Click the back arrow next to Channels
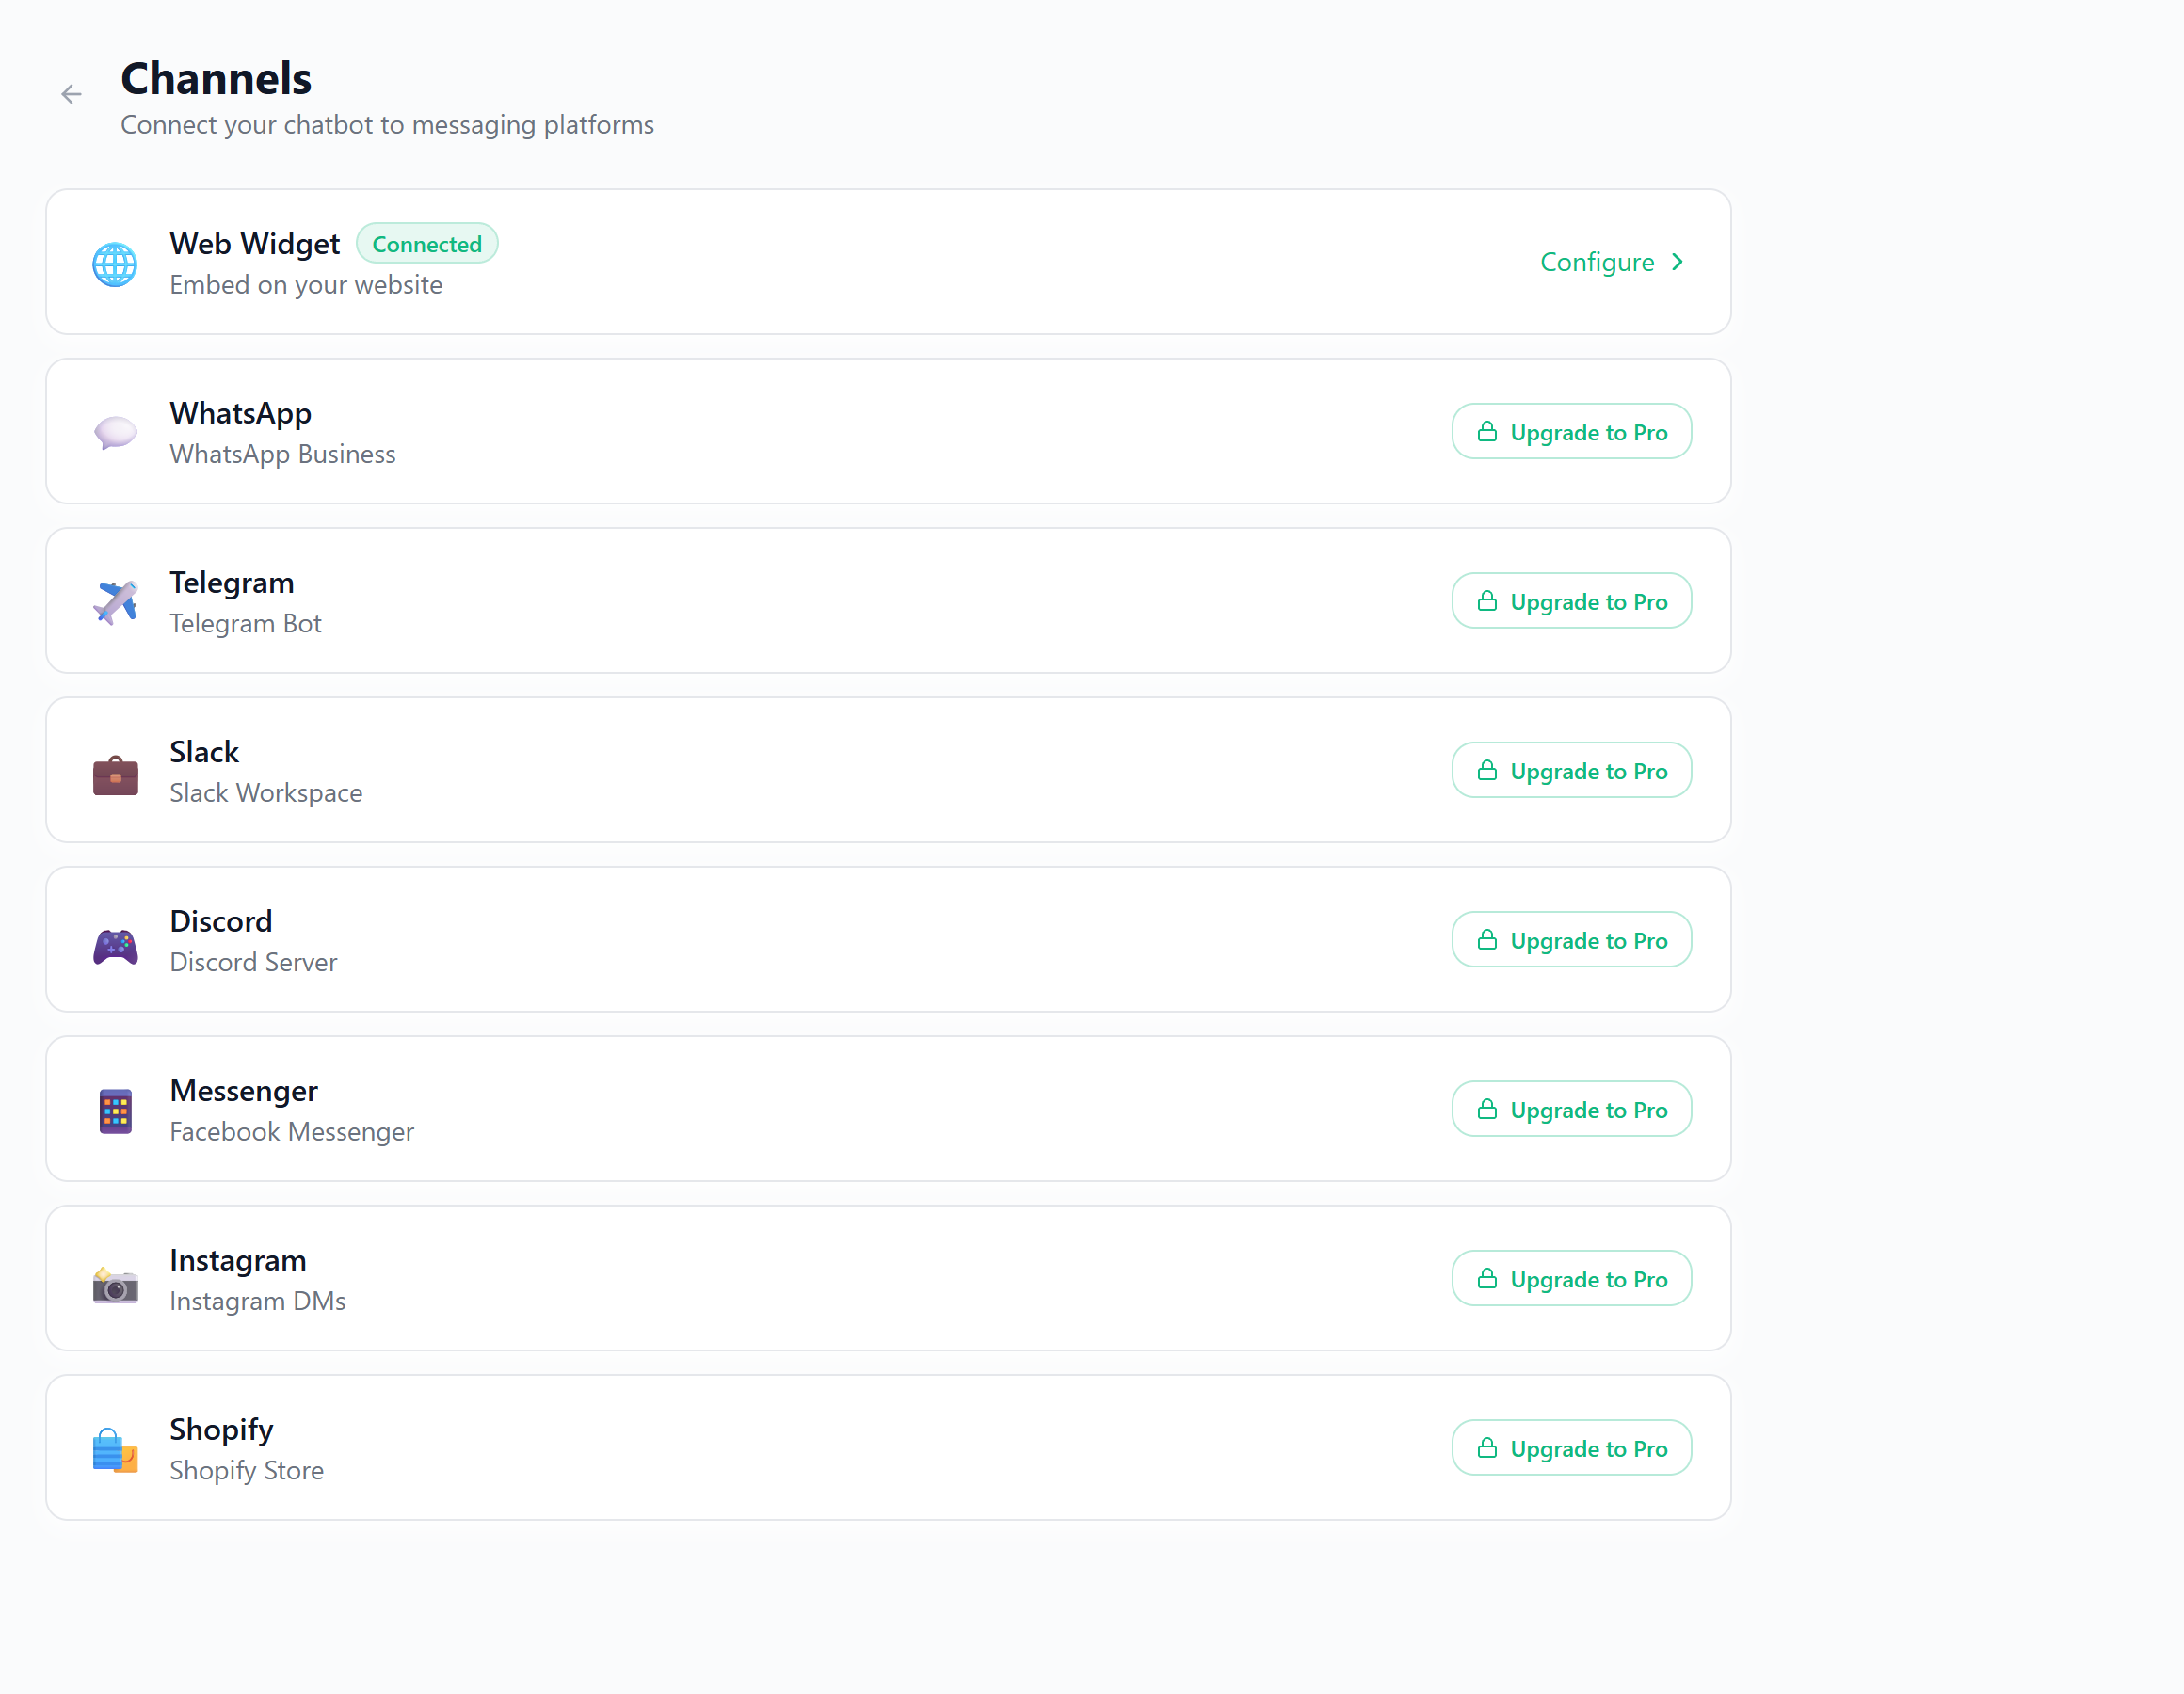Viewport: 2184px width, 1694px height. pyautogui.click(x=71, y=94)
